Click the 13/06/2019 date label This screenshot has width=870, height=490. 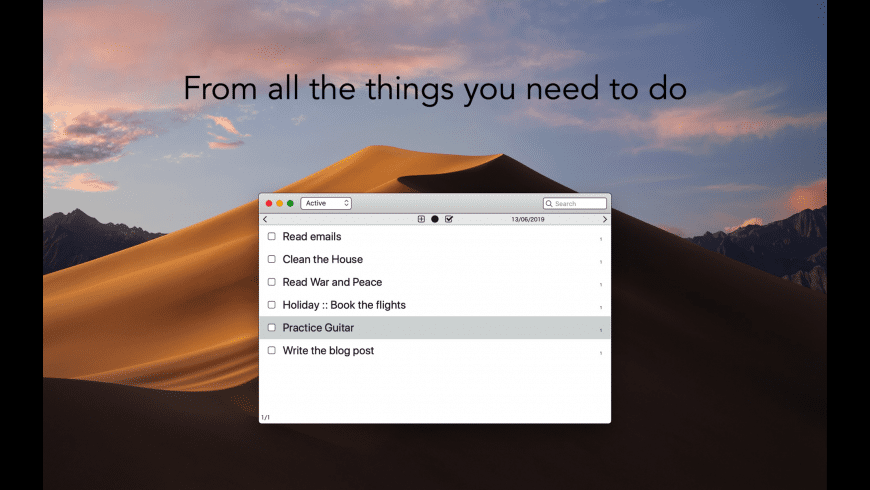coord(528,219)
